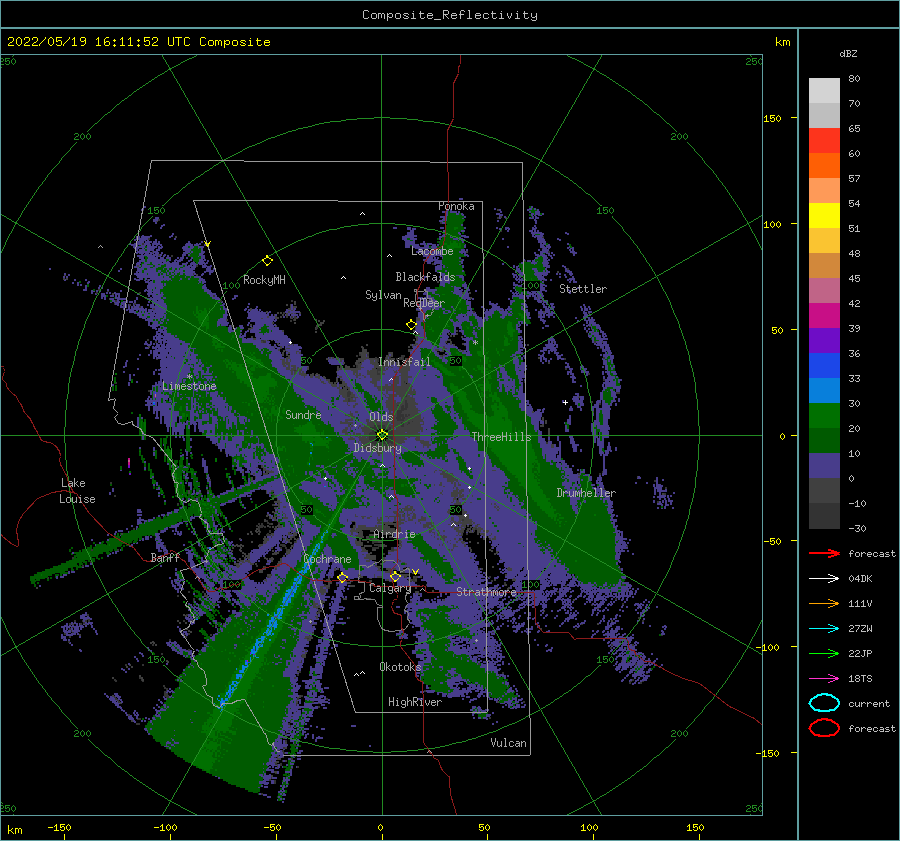Screen dimensions: 900x841
Task: Click the HighRiver town label
Action: pos(415,702)
